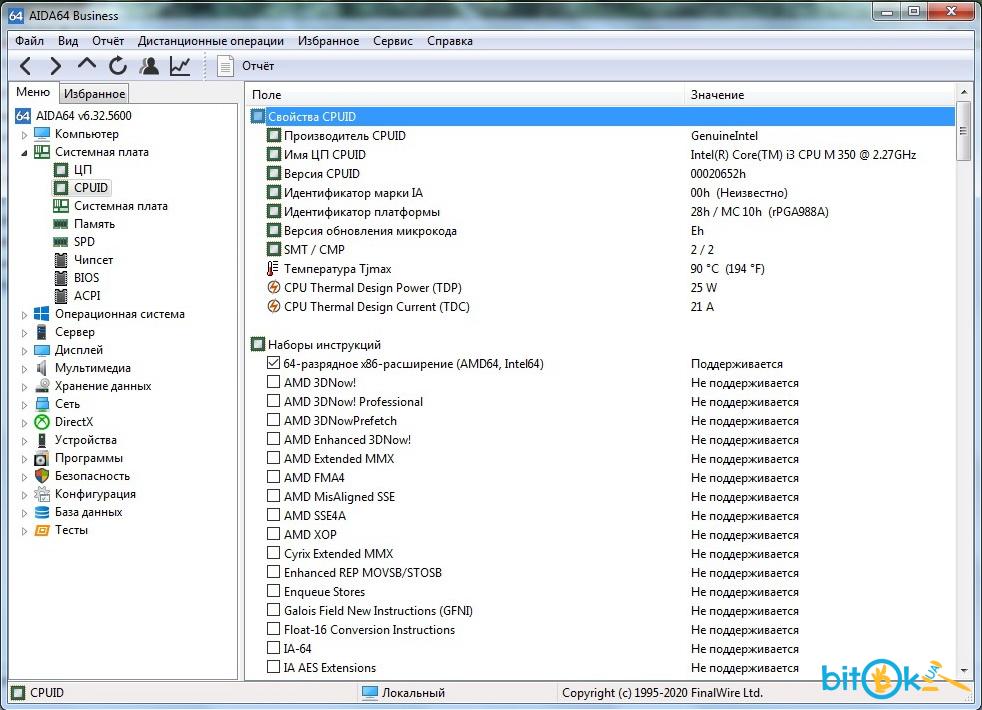The image size is (982, 710).
Task: Expand the Компьютер tree node arrow
Action: (x=24, y=135)
